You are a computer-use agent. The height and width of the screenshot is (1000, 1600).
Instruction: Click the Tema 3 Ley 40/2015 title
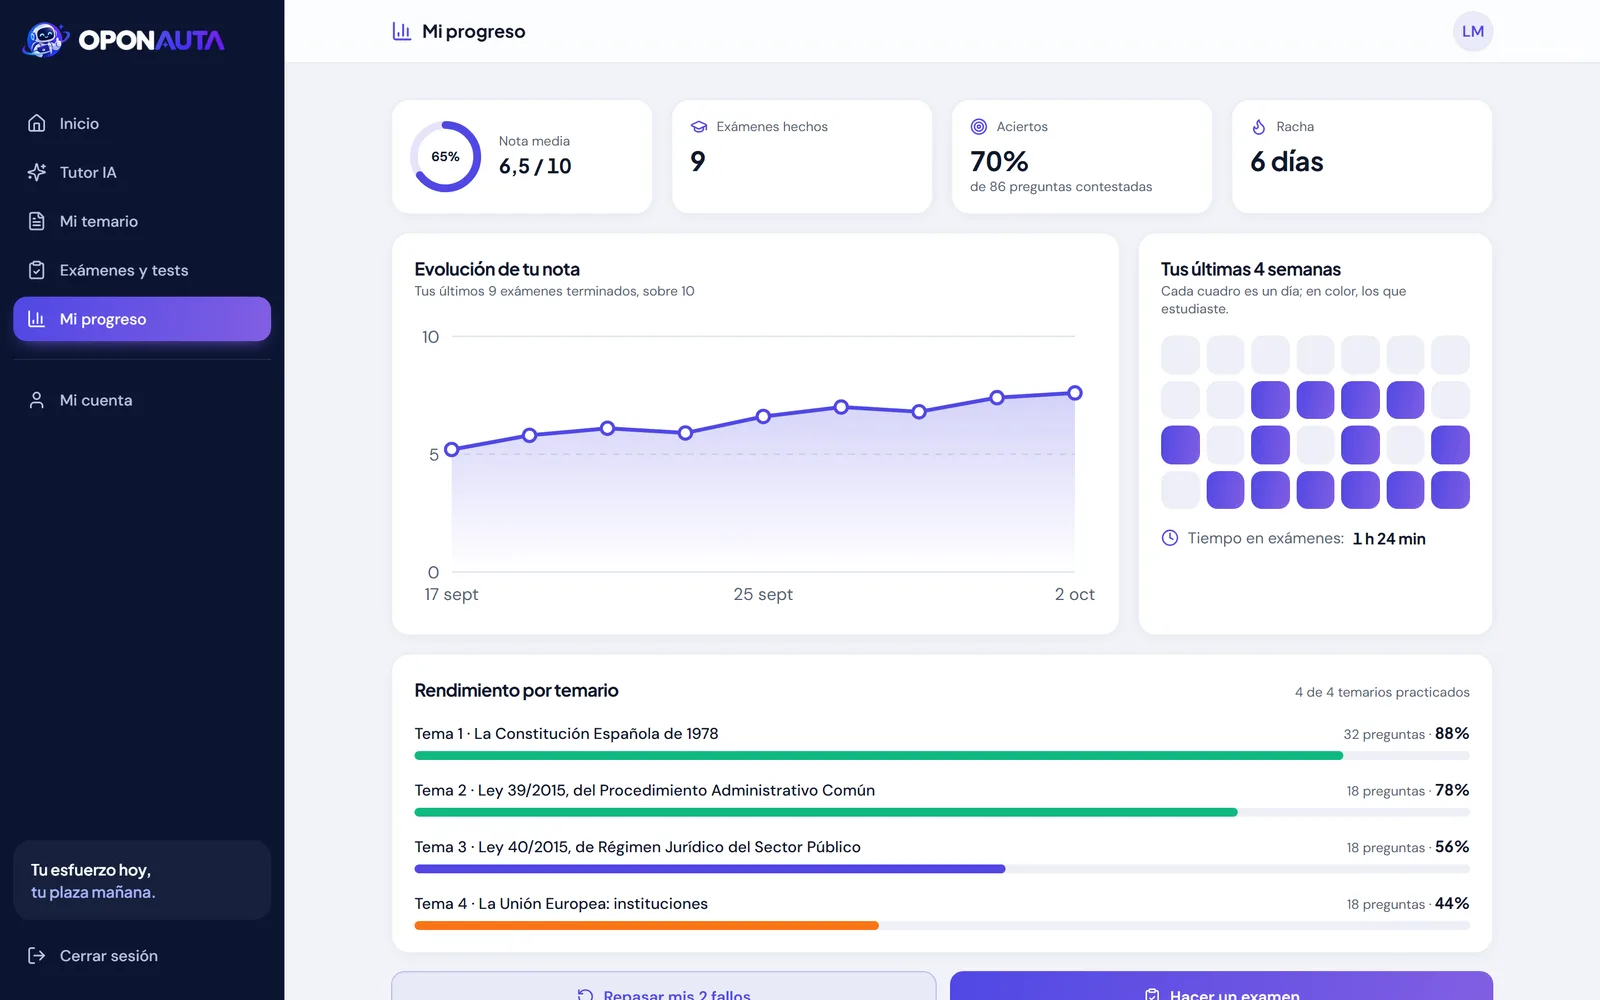point(638,847)
